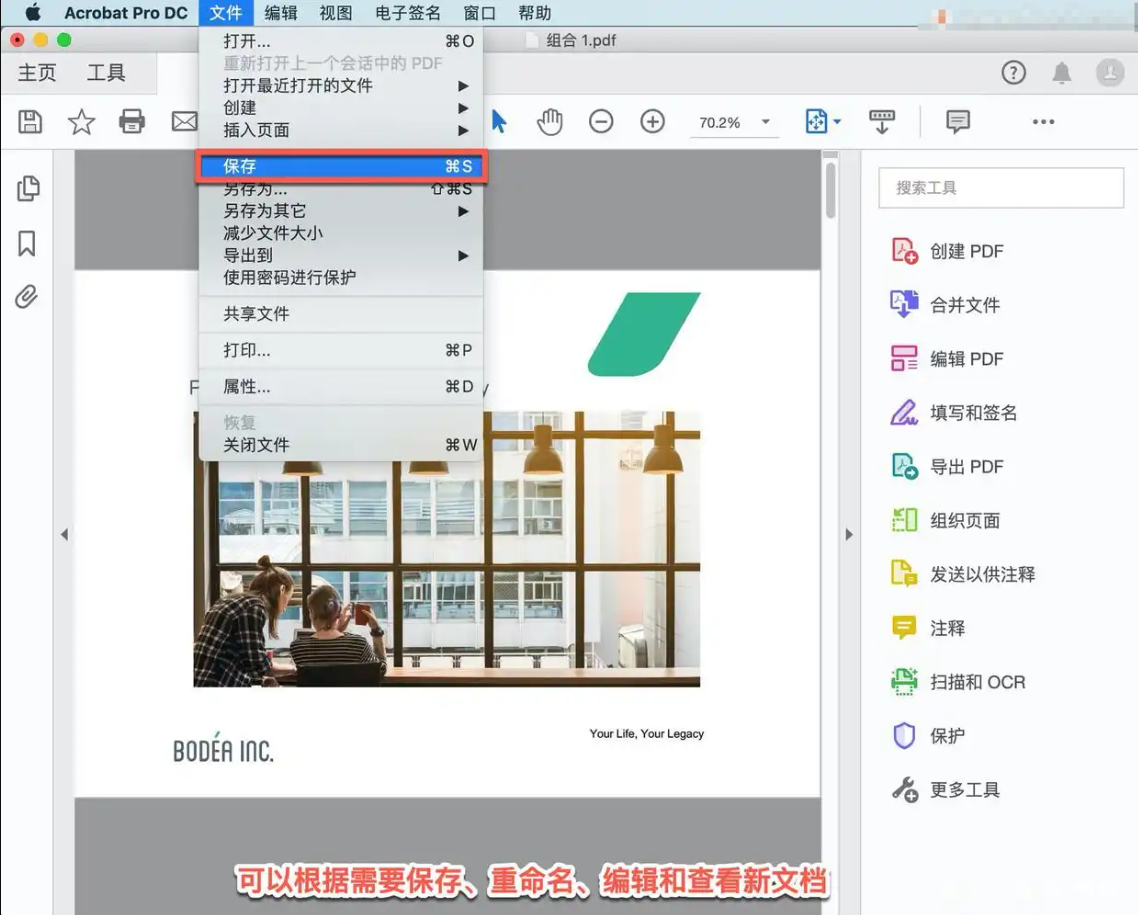Image resolution: width=1138 pixels, height=915 pixels.
Task: Click the Save disk icon in toolbar
Action: (30, 121)
